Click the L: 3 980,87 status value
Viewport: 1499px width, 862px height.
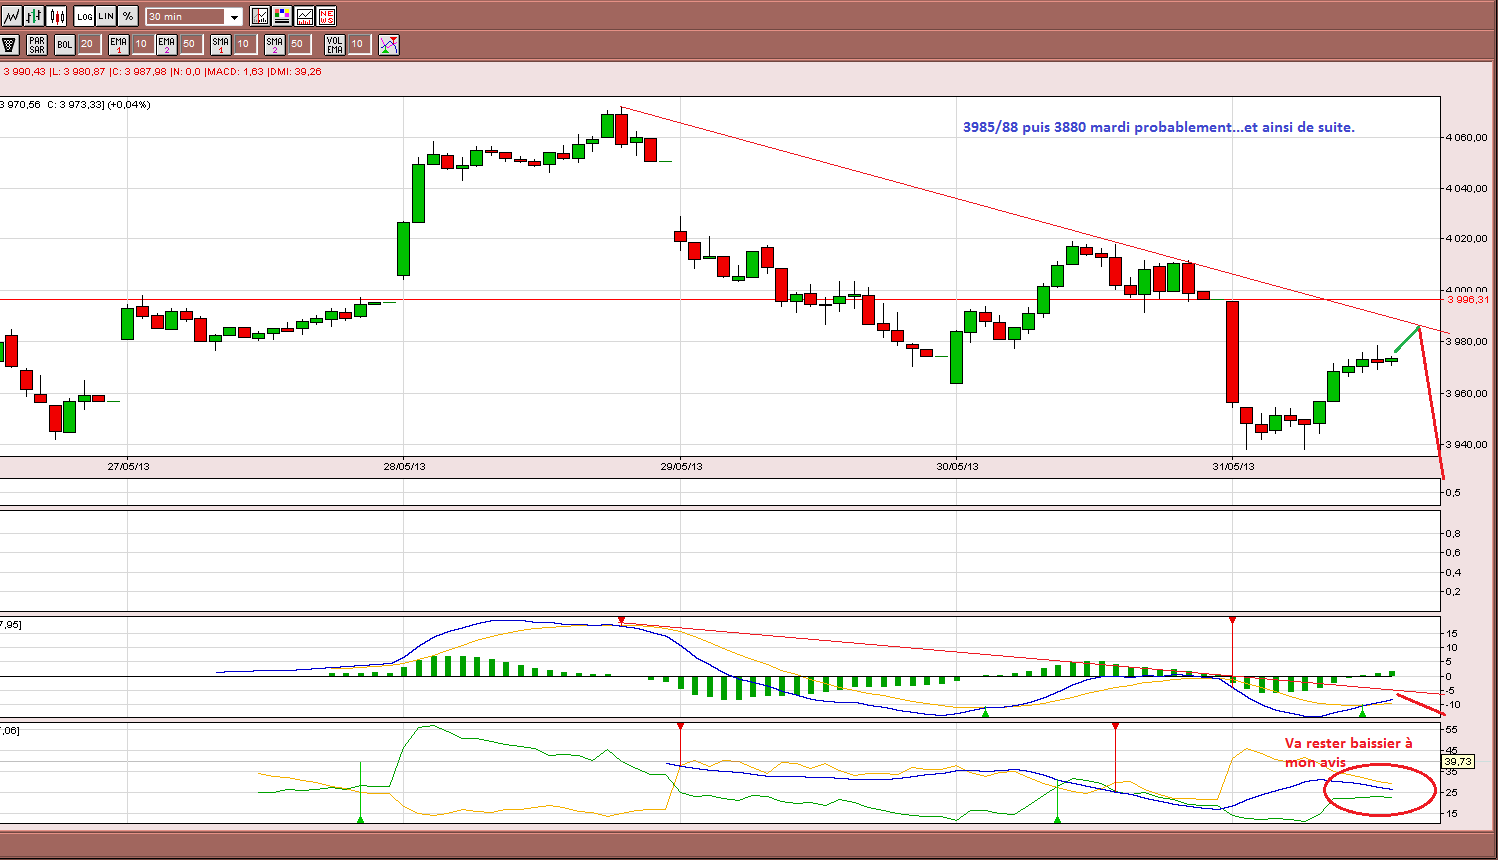coord(78,72)
